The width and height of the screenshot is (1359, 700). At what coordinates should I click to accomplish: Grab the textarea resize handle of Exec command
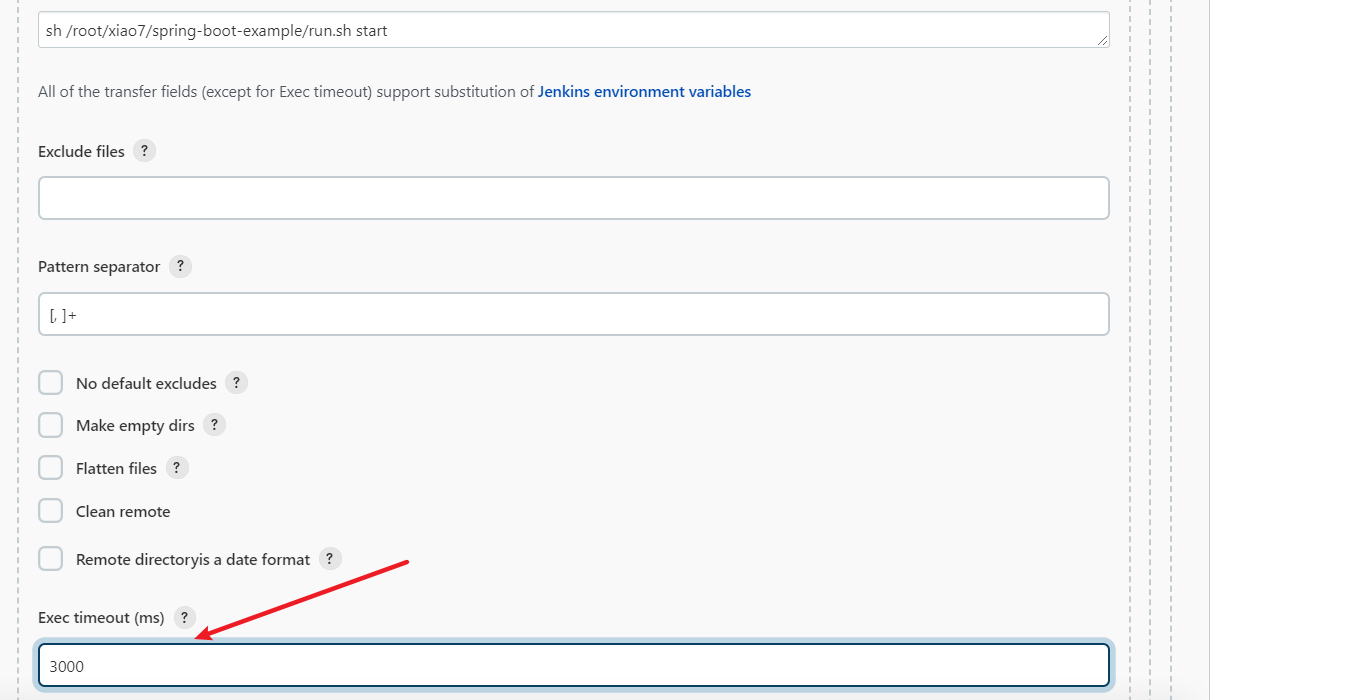(x=1102, y=40)
